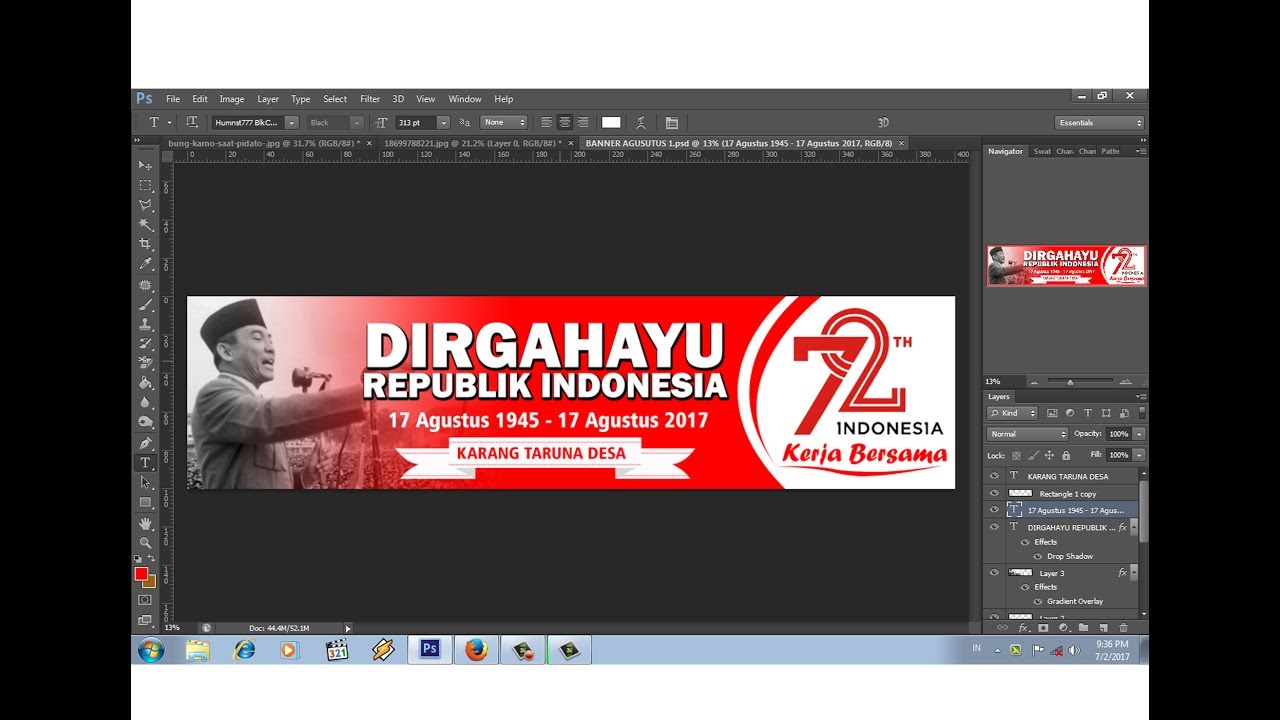Select the Zoom tool
The height and width of the screenshot is (720, 1280).
point(145,542)
